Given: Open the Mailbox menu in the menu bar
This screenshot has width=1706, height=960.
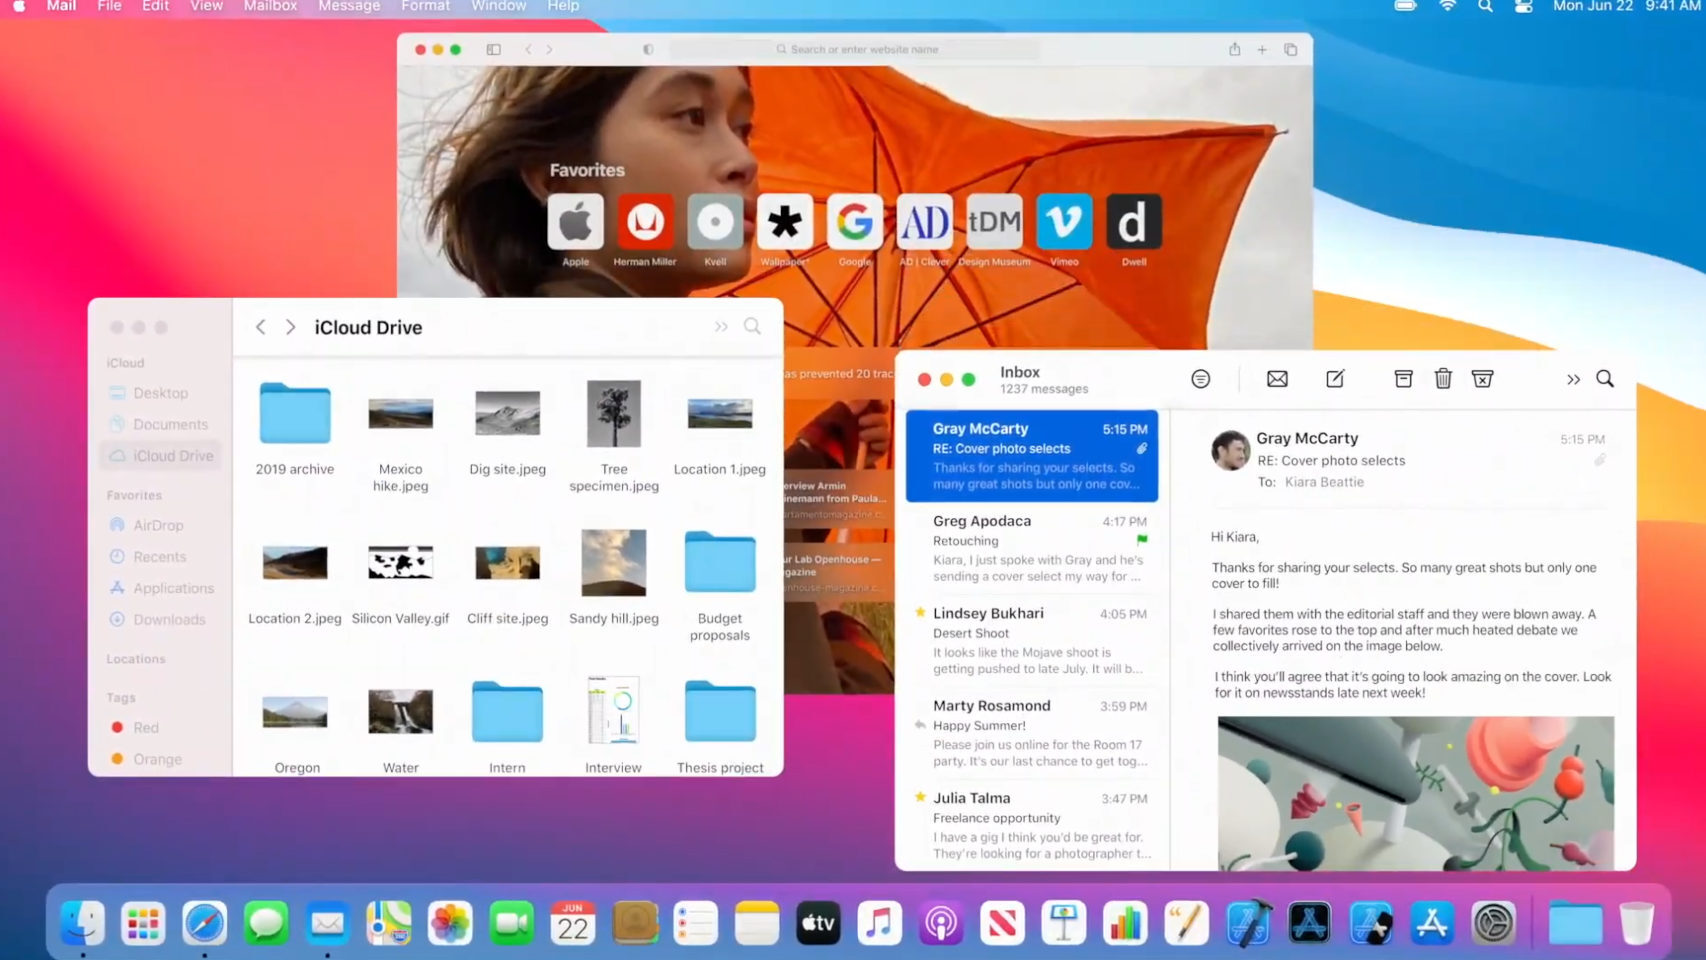Looking at the screenshot, I should 269,7.
